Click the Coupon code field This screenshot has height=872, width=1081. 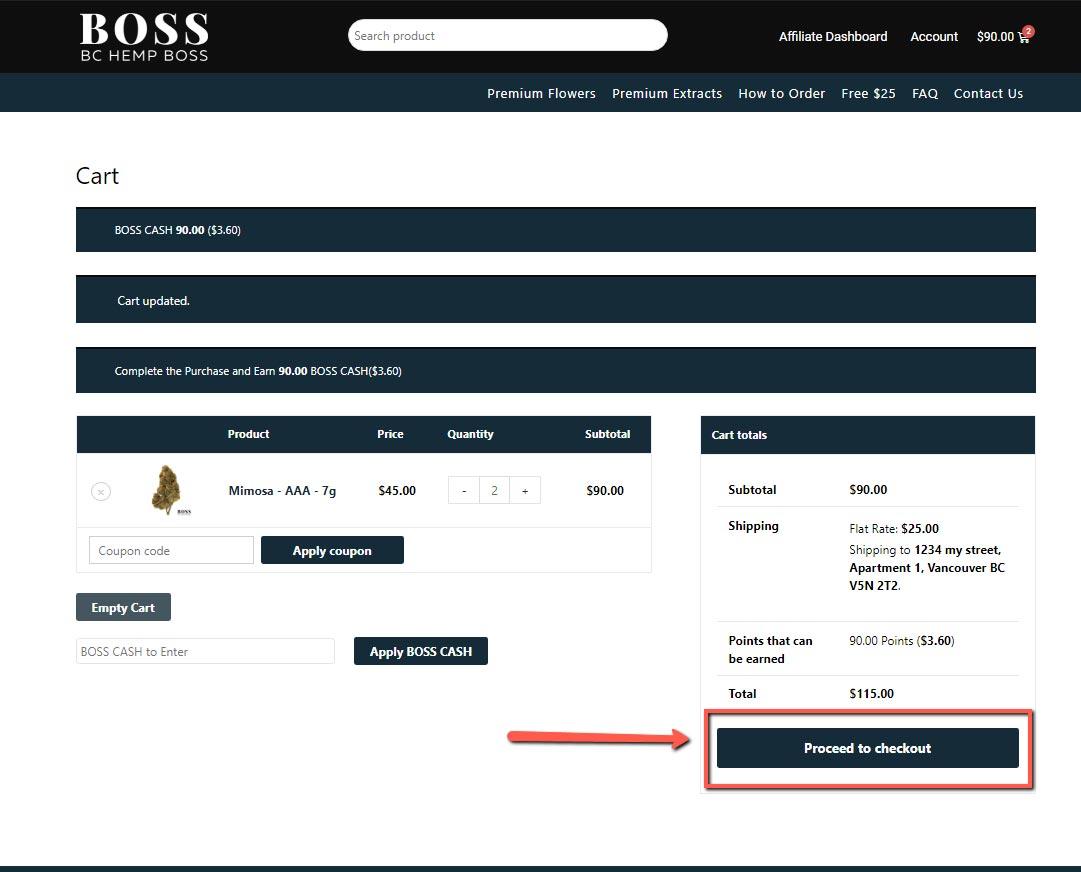171,550
